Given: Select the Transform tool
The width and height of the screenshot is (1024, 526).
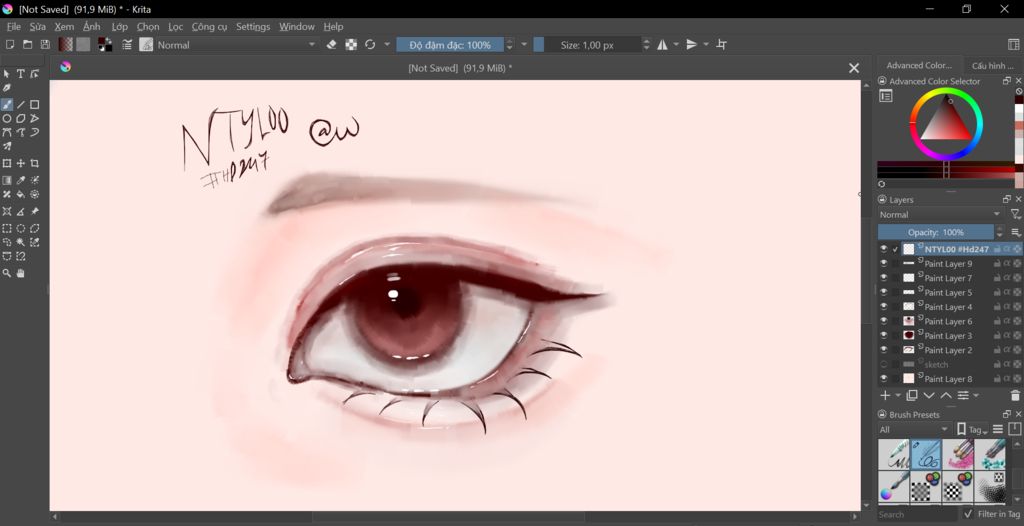Looking at the screenshot, I should pos(7,163).
